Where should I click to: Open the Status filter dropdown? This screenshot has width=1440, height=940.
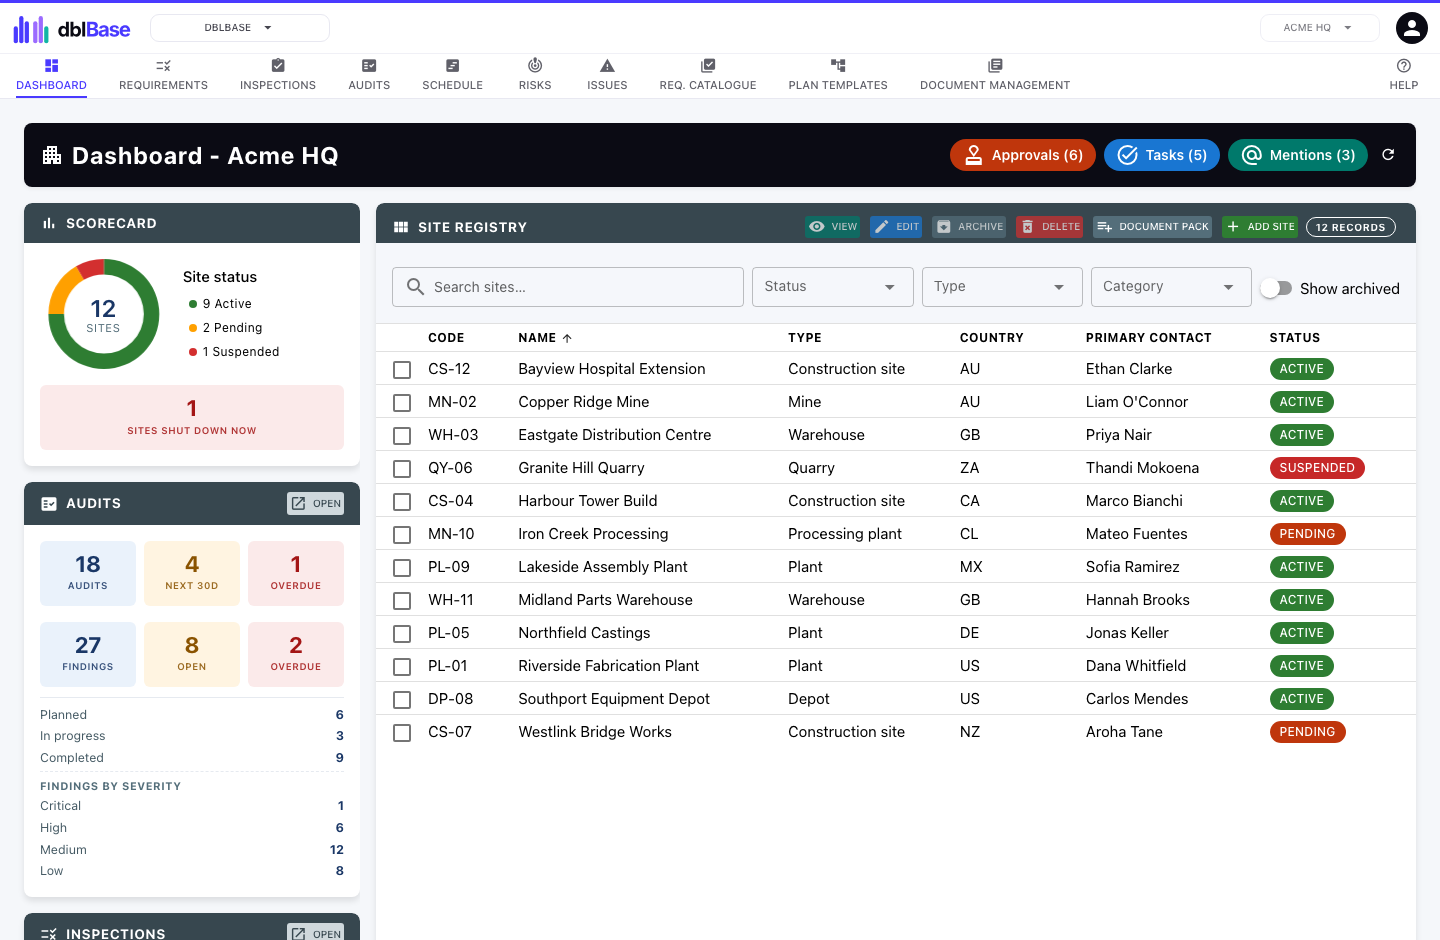pos(833,287)
